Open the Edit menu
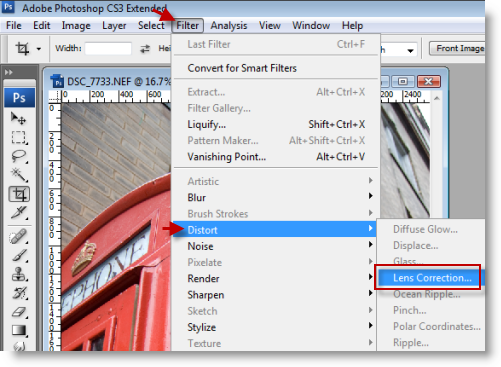Image resolution: width=501 pixels, height=367 pixels. click(42, 25)
